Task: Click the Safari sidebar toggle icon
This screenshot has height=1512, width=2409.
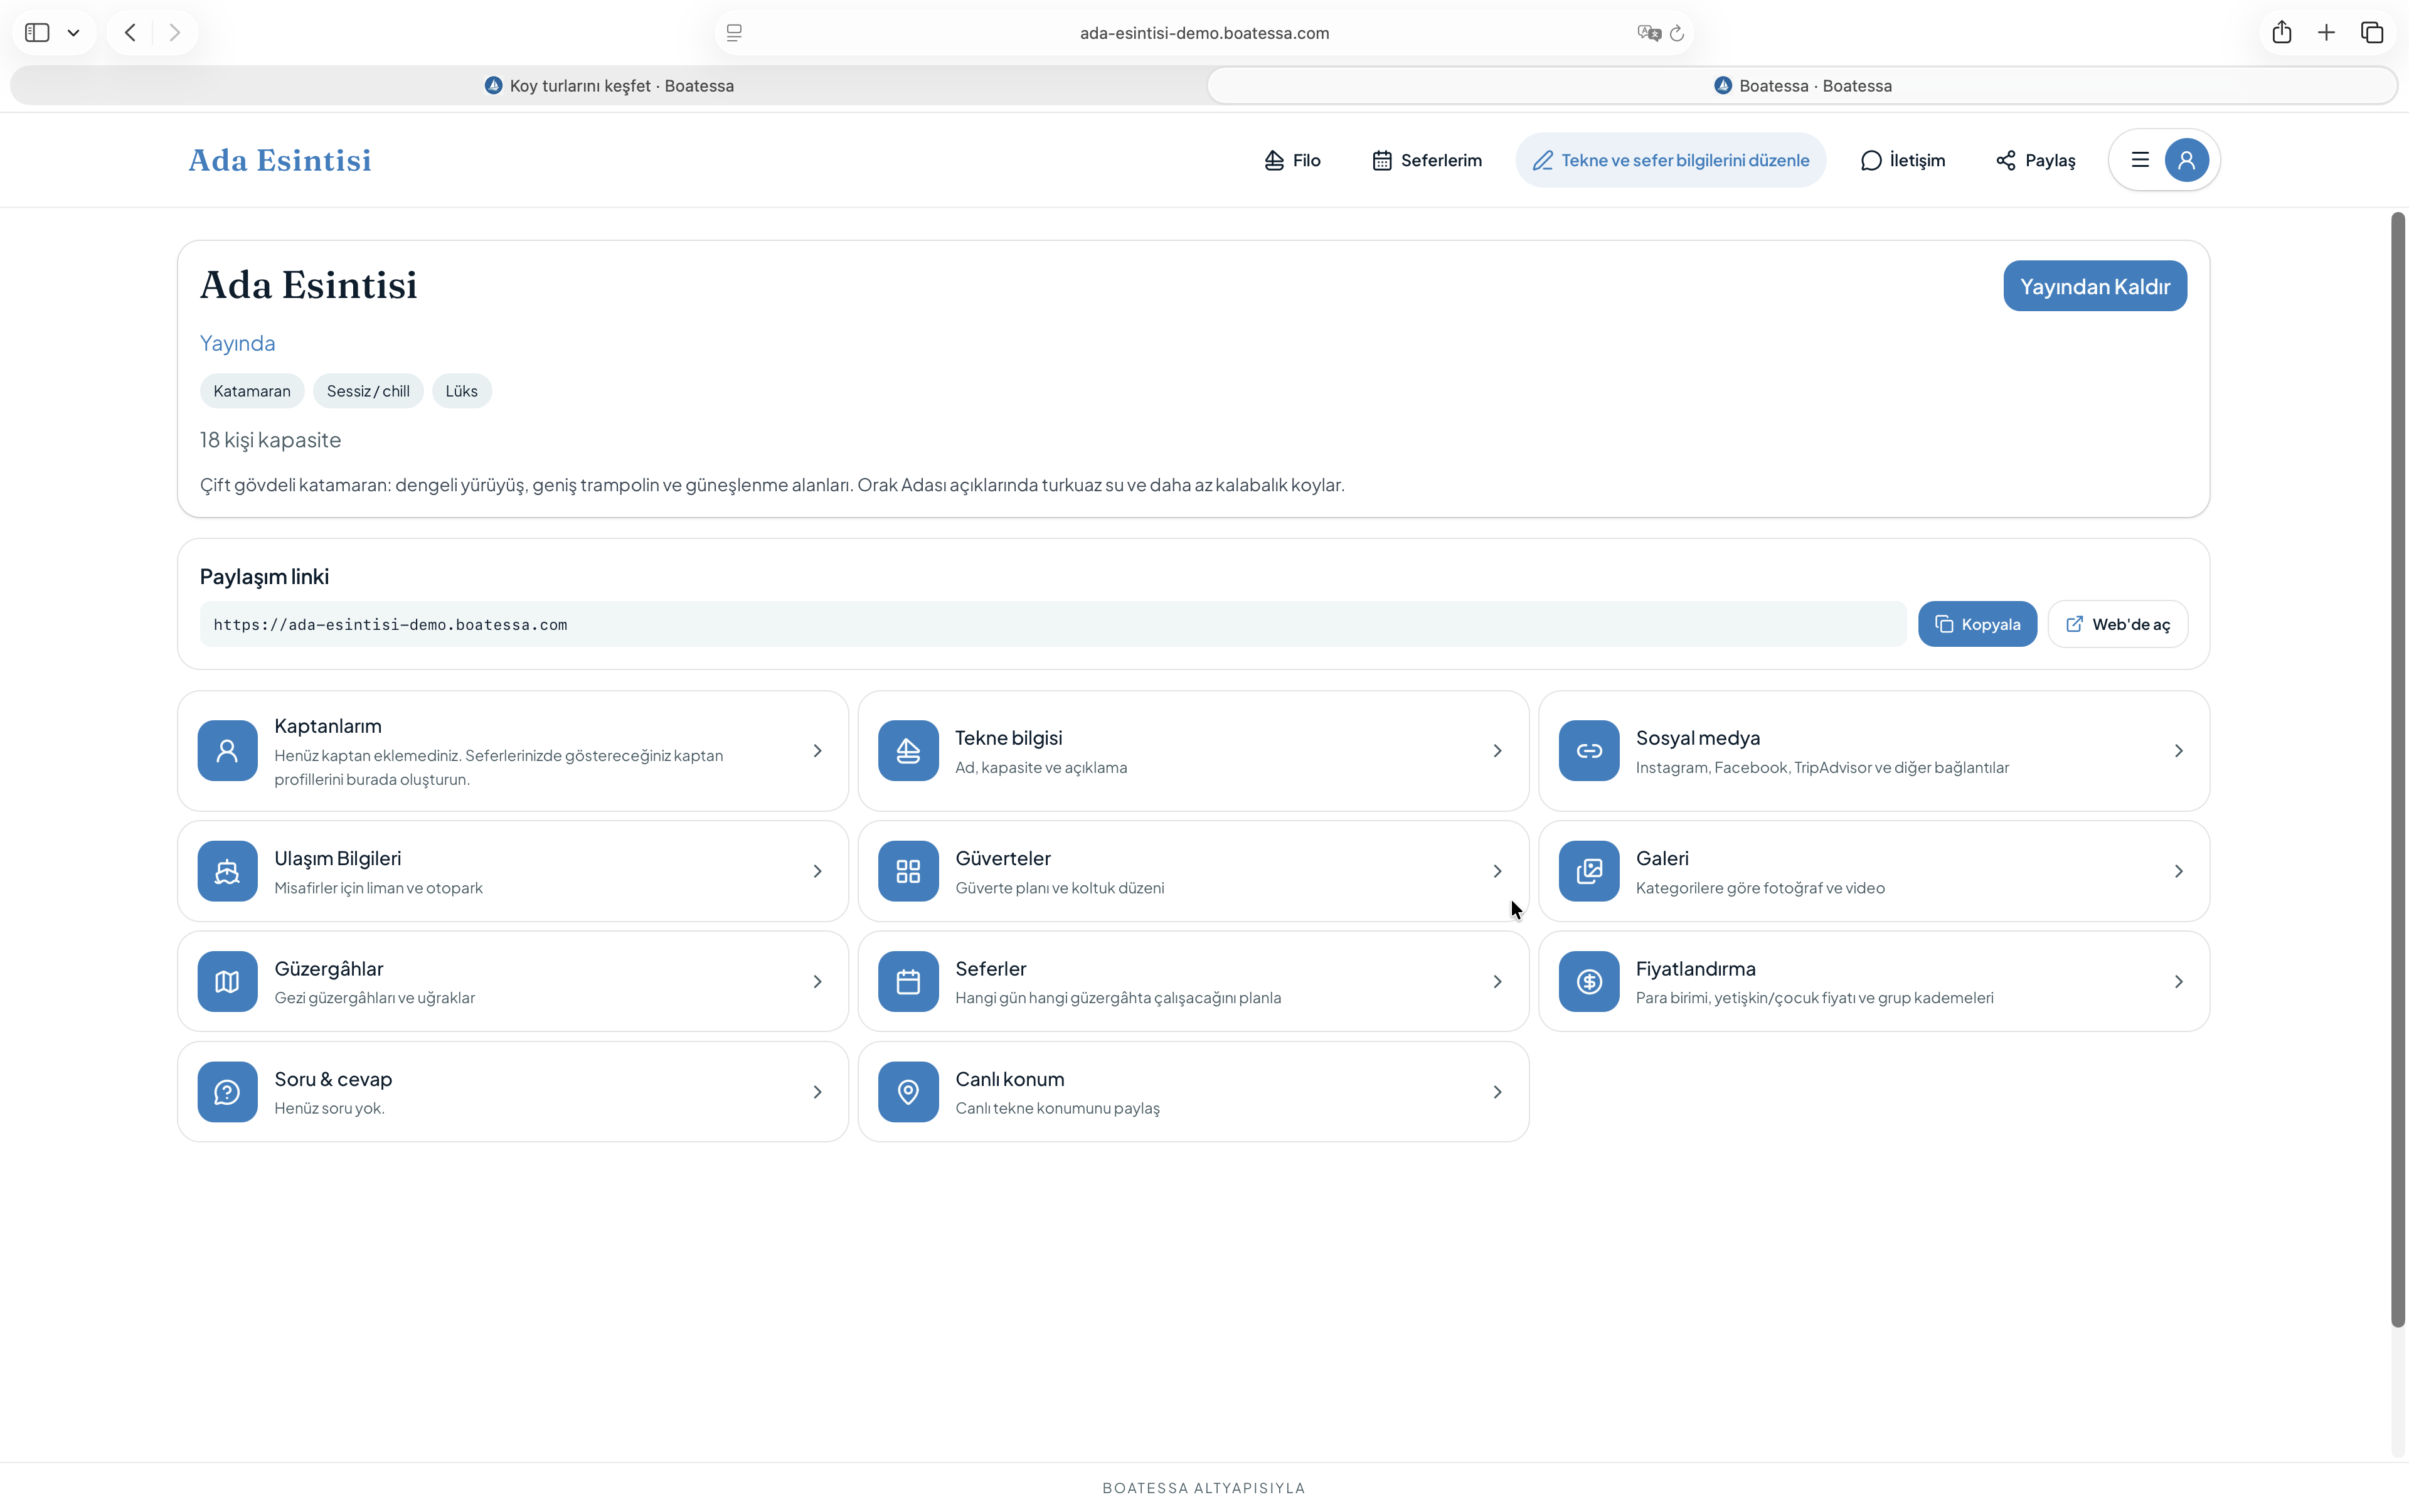Action: click(x=37, y=33)
